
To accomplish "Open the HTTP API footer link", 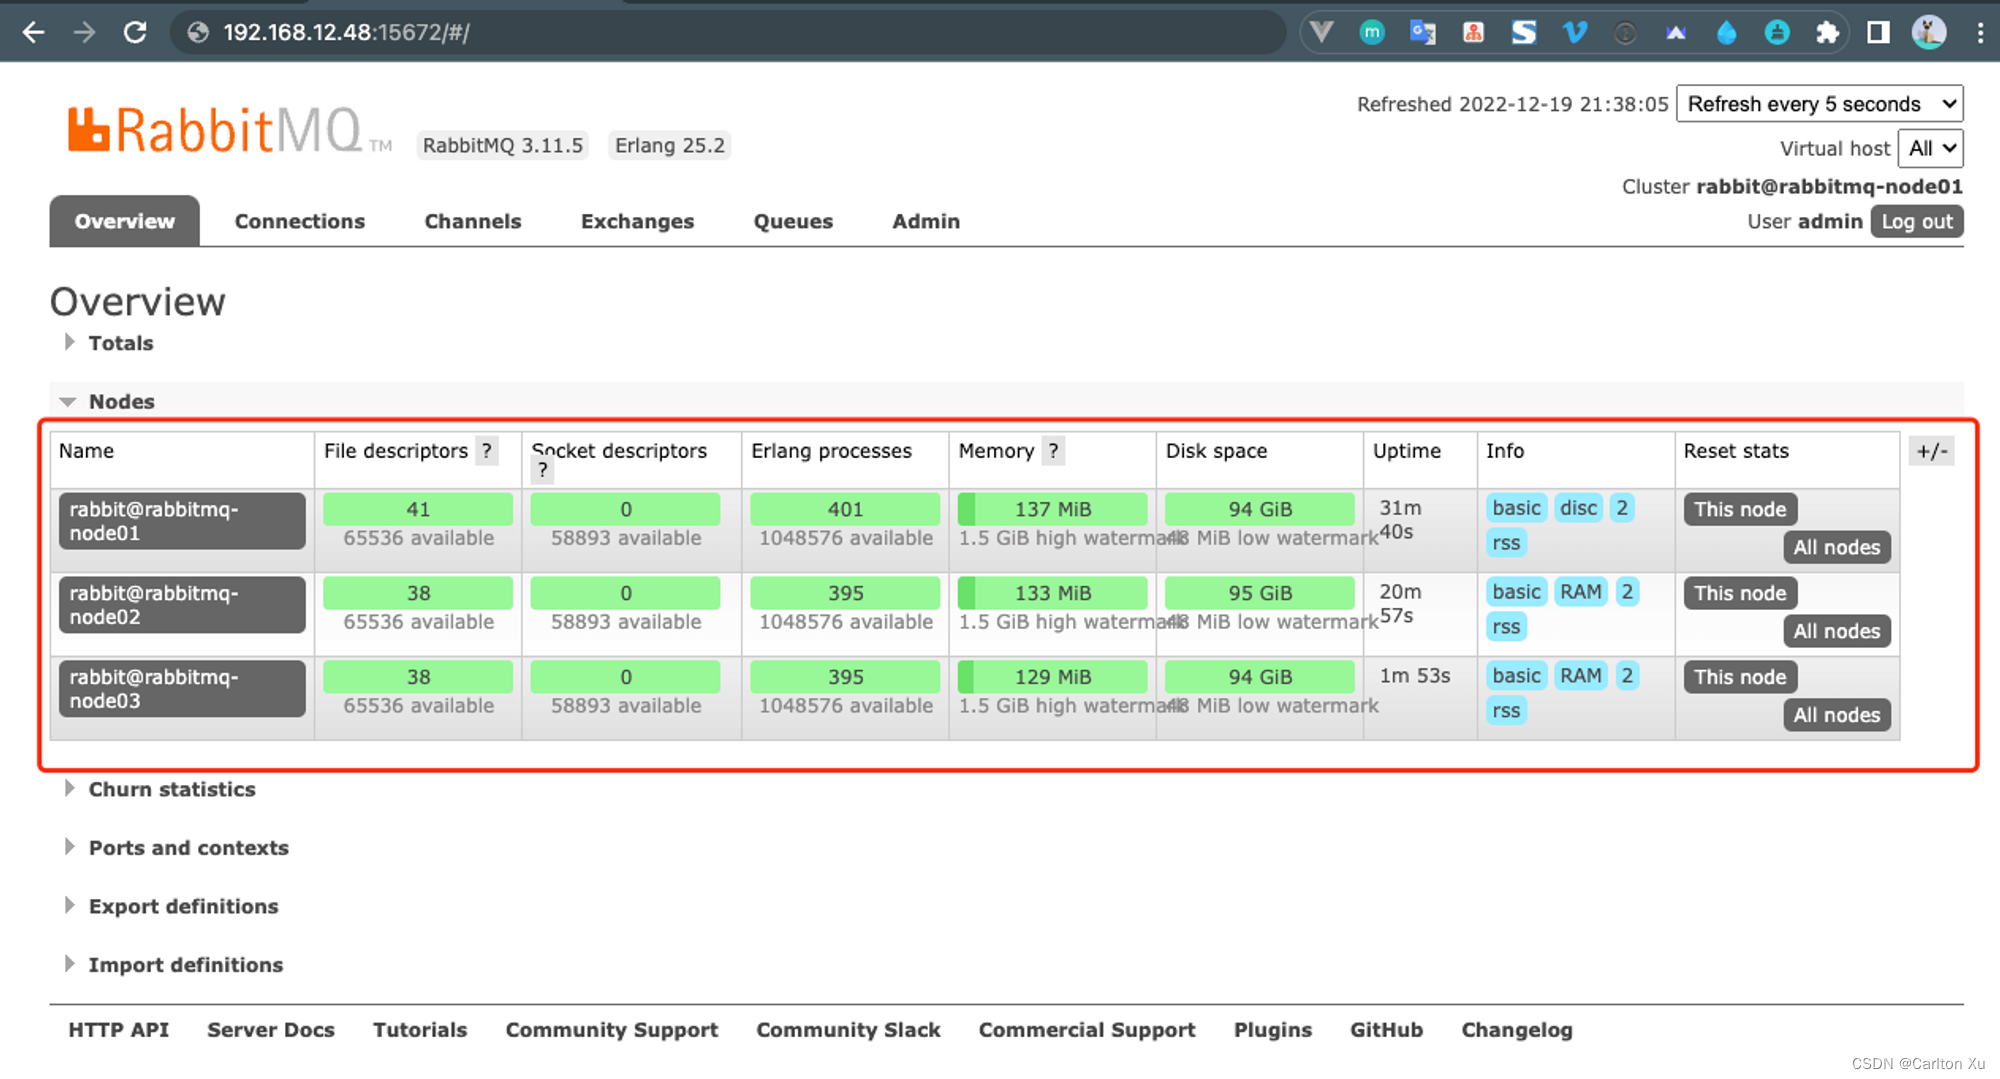I will pyautogui.click(x=118, y=1030).
